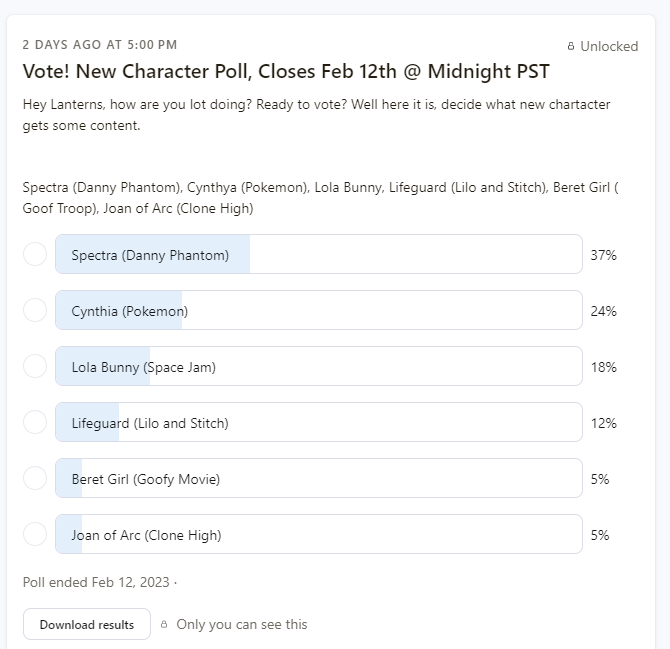Viewport: 670px width, 649px height.
Task: Click the lock icon beside Unlocked
Action: point(570,46)
